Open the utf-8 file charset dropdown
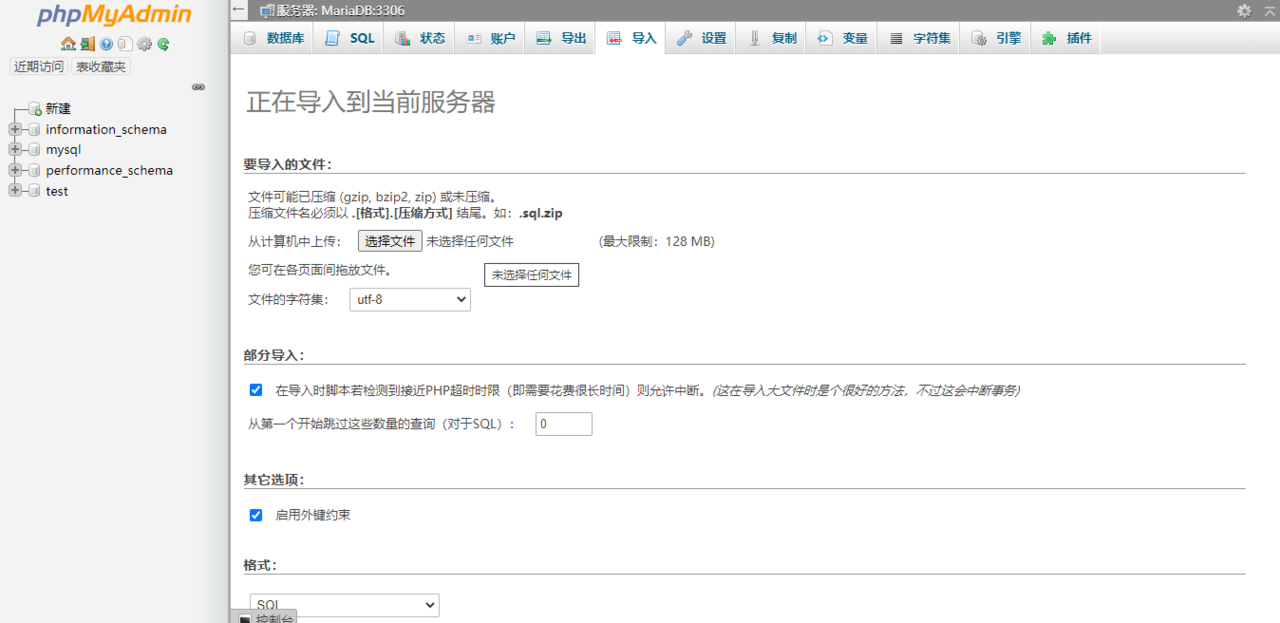Viewport: 1280px width, 623px height. point(410,299)
